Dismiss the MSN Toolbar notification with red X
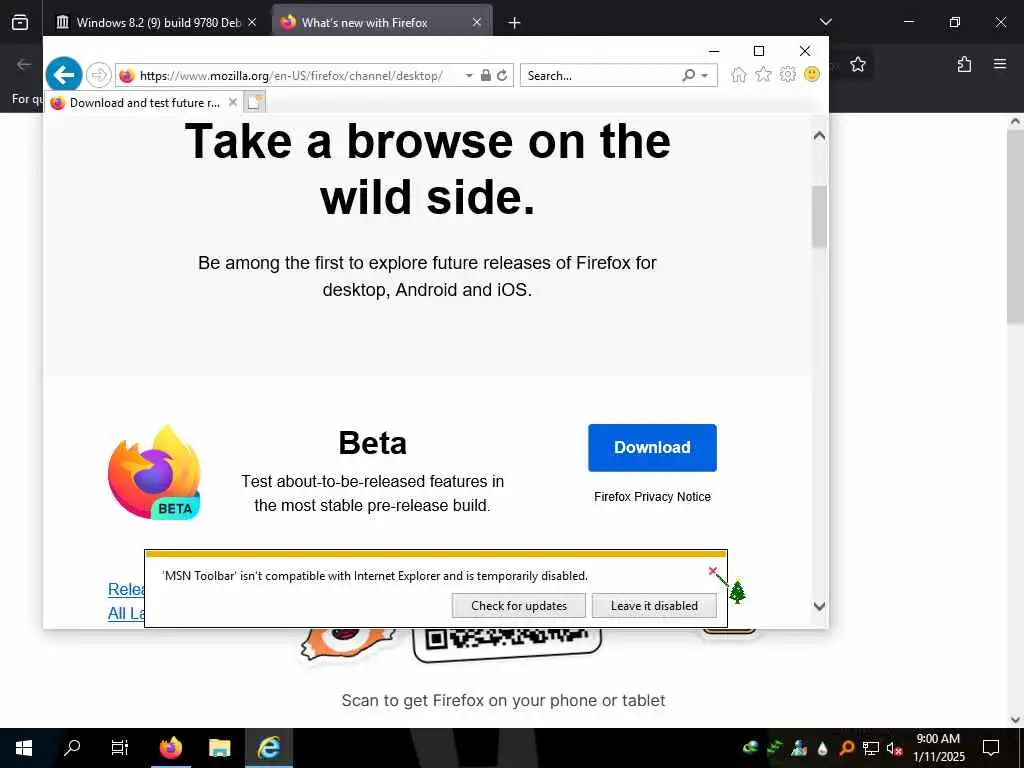 pos(712,571)
